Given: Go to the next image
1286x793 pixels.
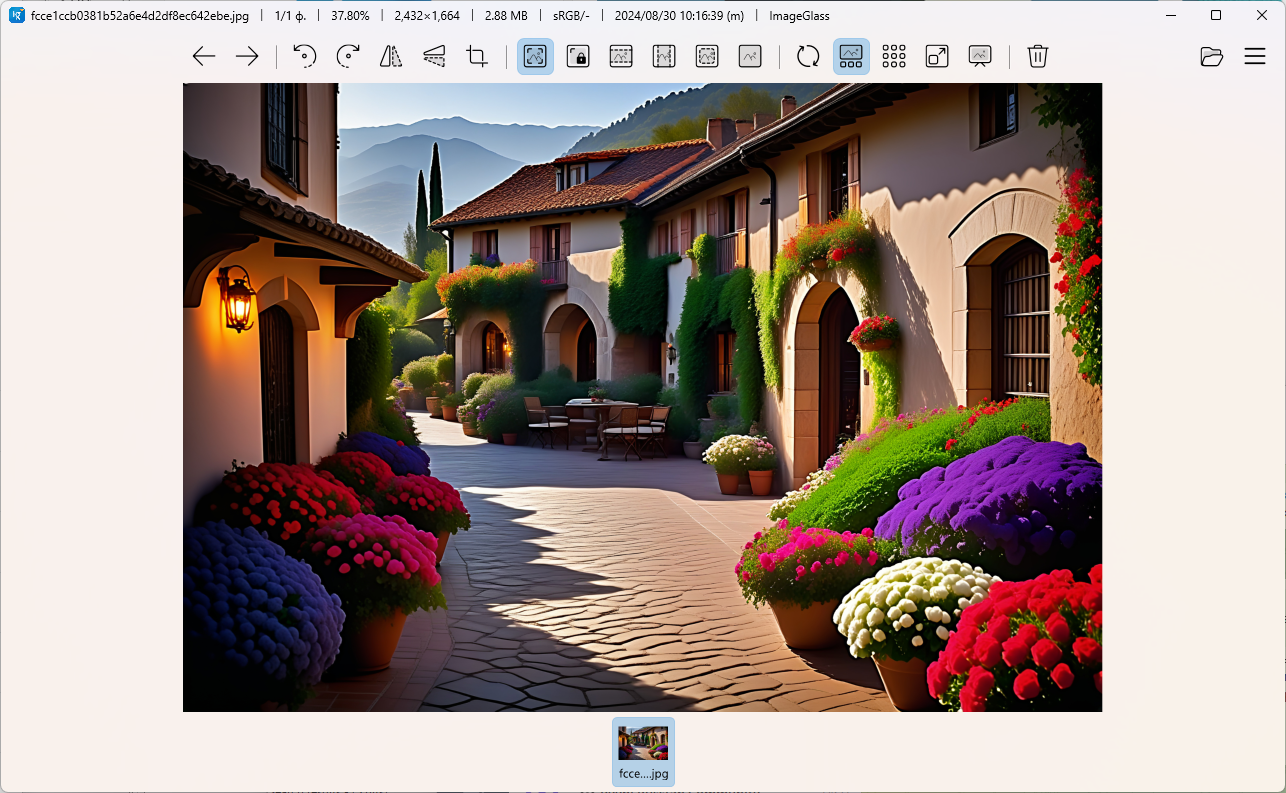Looking at the screenshot, I should (x=247, y=57).
